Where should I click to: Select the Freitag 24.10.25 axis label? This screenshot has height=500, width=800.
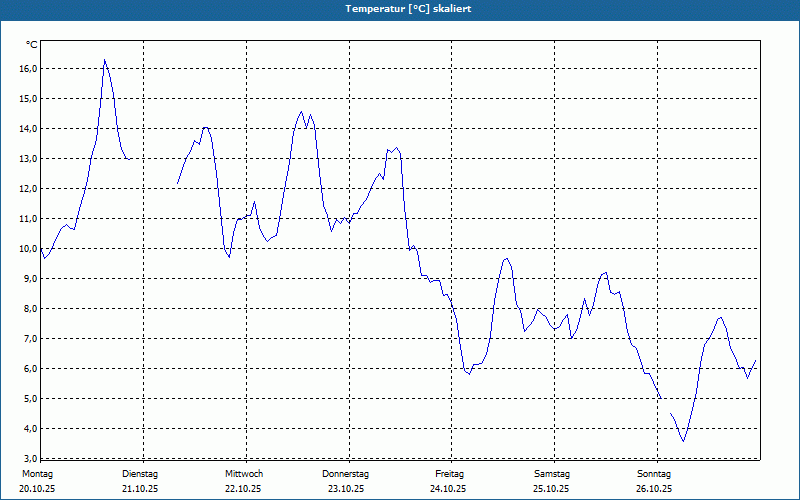click(448, 481)
